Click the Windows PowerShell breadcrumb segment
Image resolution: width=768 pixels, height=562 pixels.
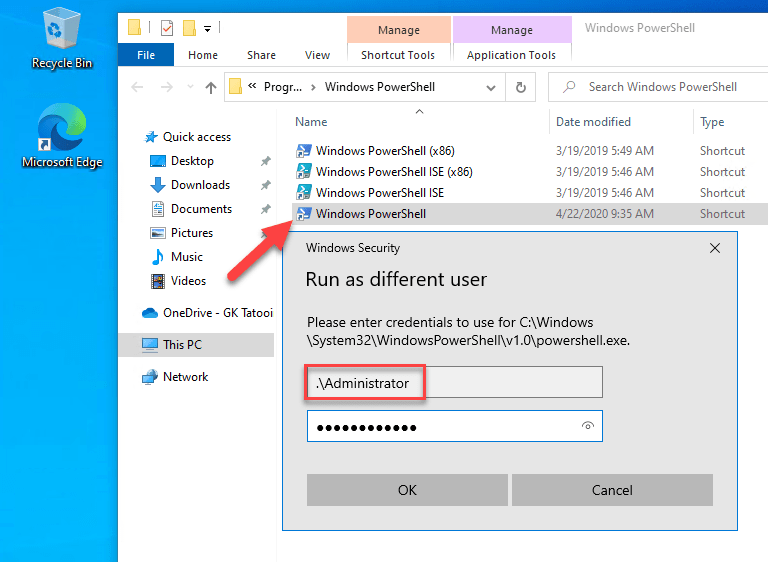click(380, 87)
